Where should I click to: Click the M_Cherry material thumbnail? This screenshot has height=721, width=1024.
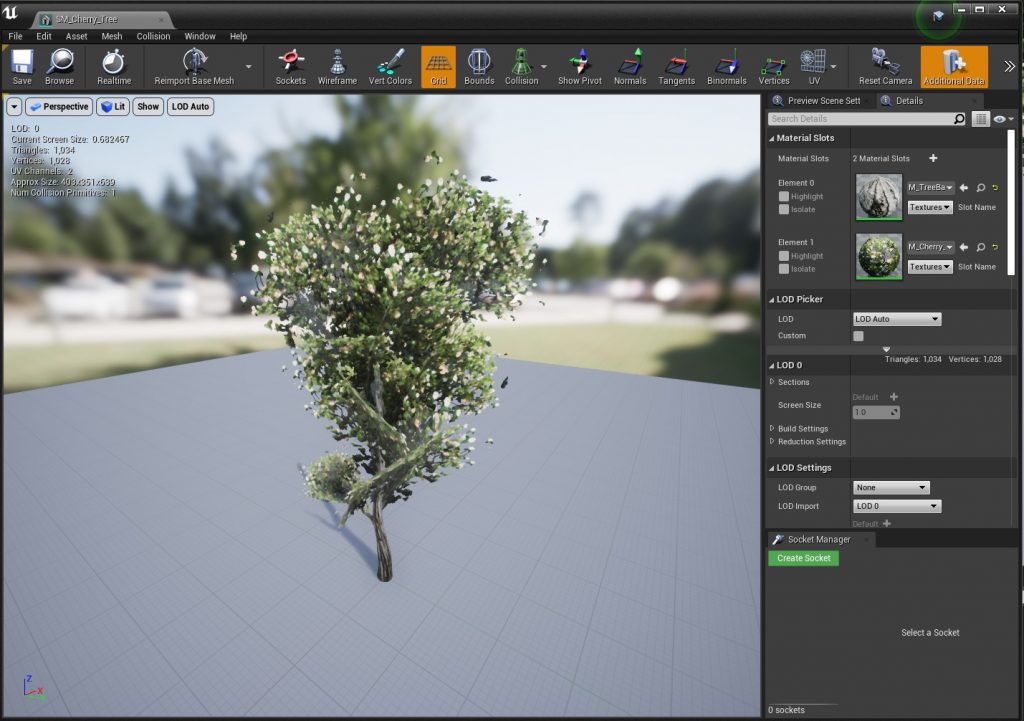[878, 256]
